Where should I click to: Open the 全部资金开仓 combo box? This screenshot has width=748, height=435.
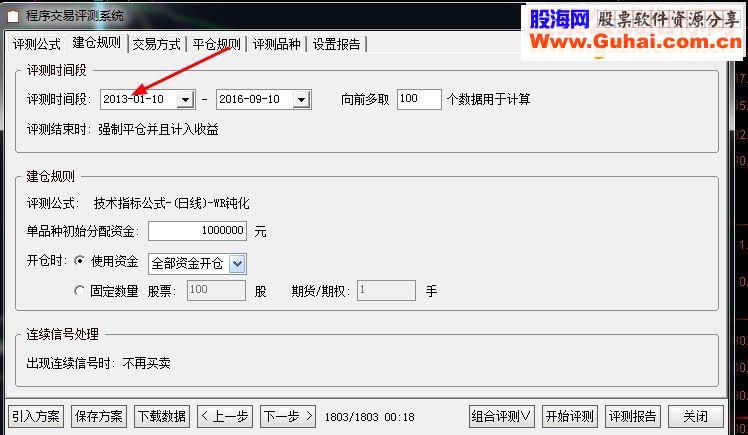[197, 264]
